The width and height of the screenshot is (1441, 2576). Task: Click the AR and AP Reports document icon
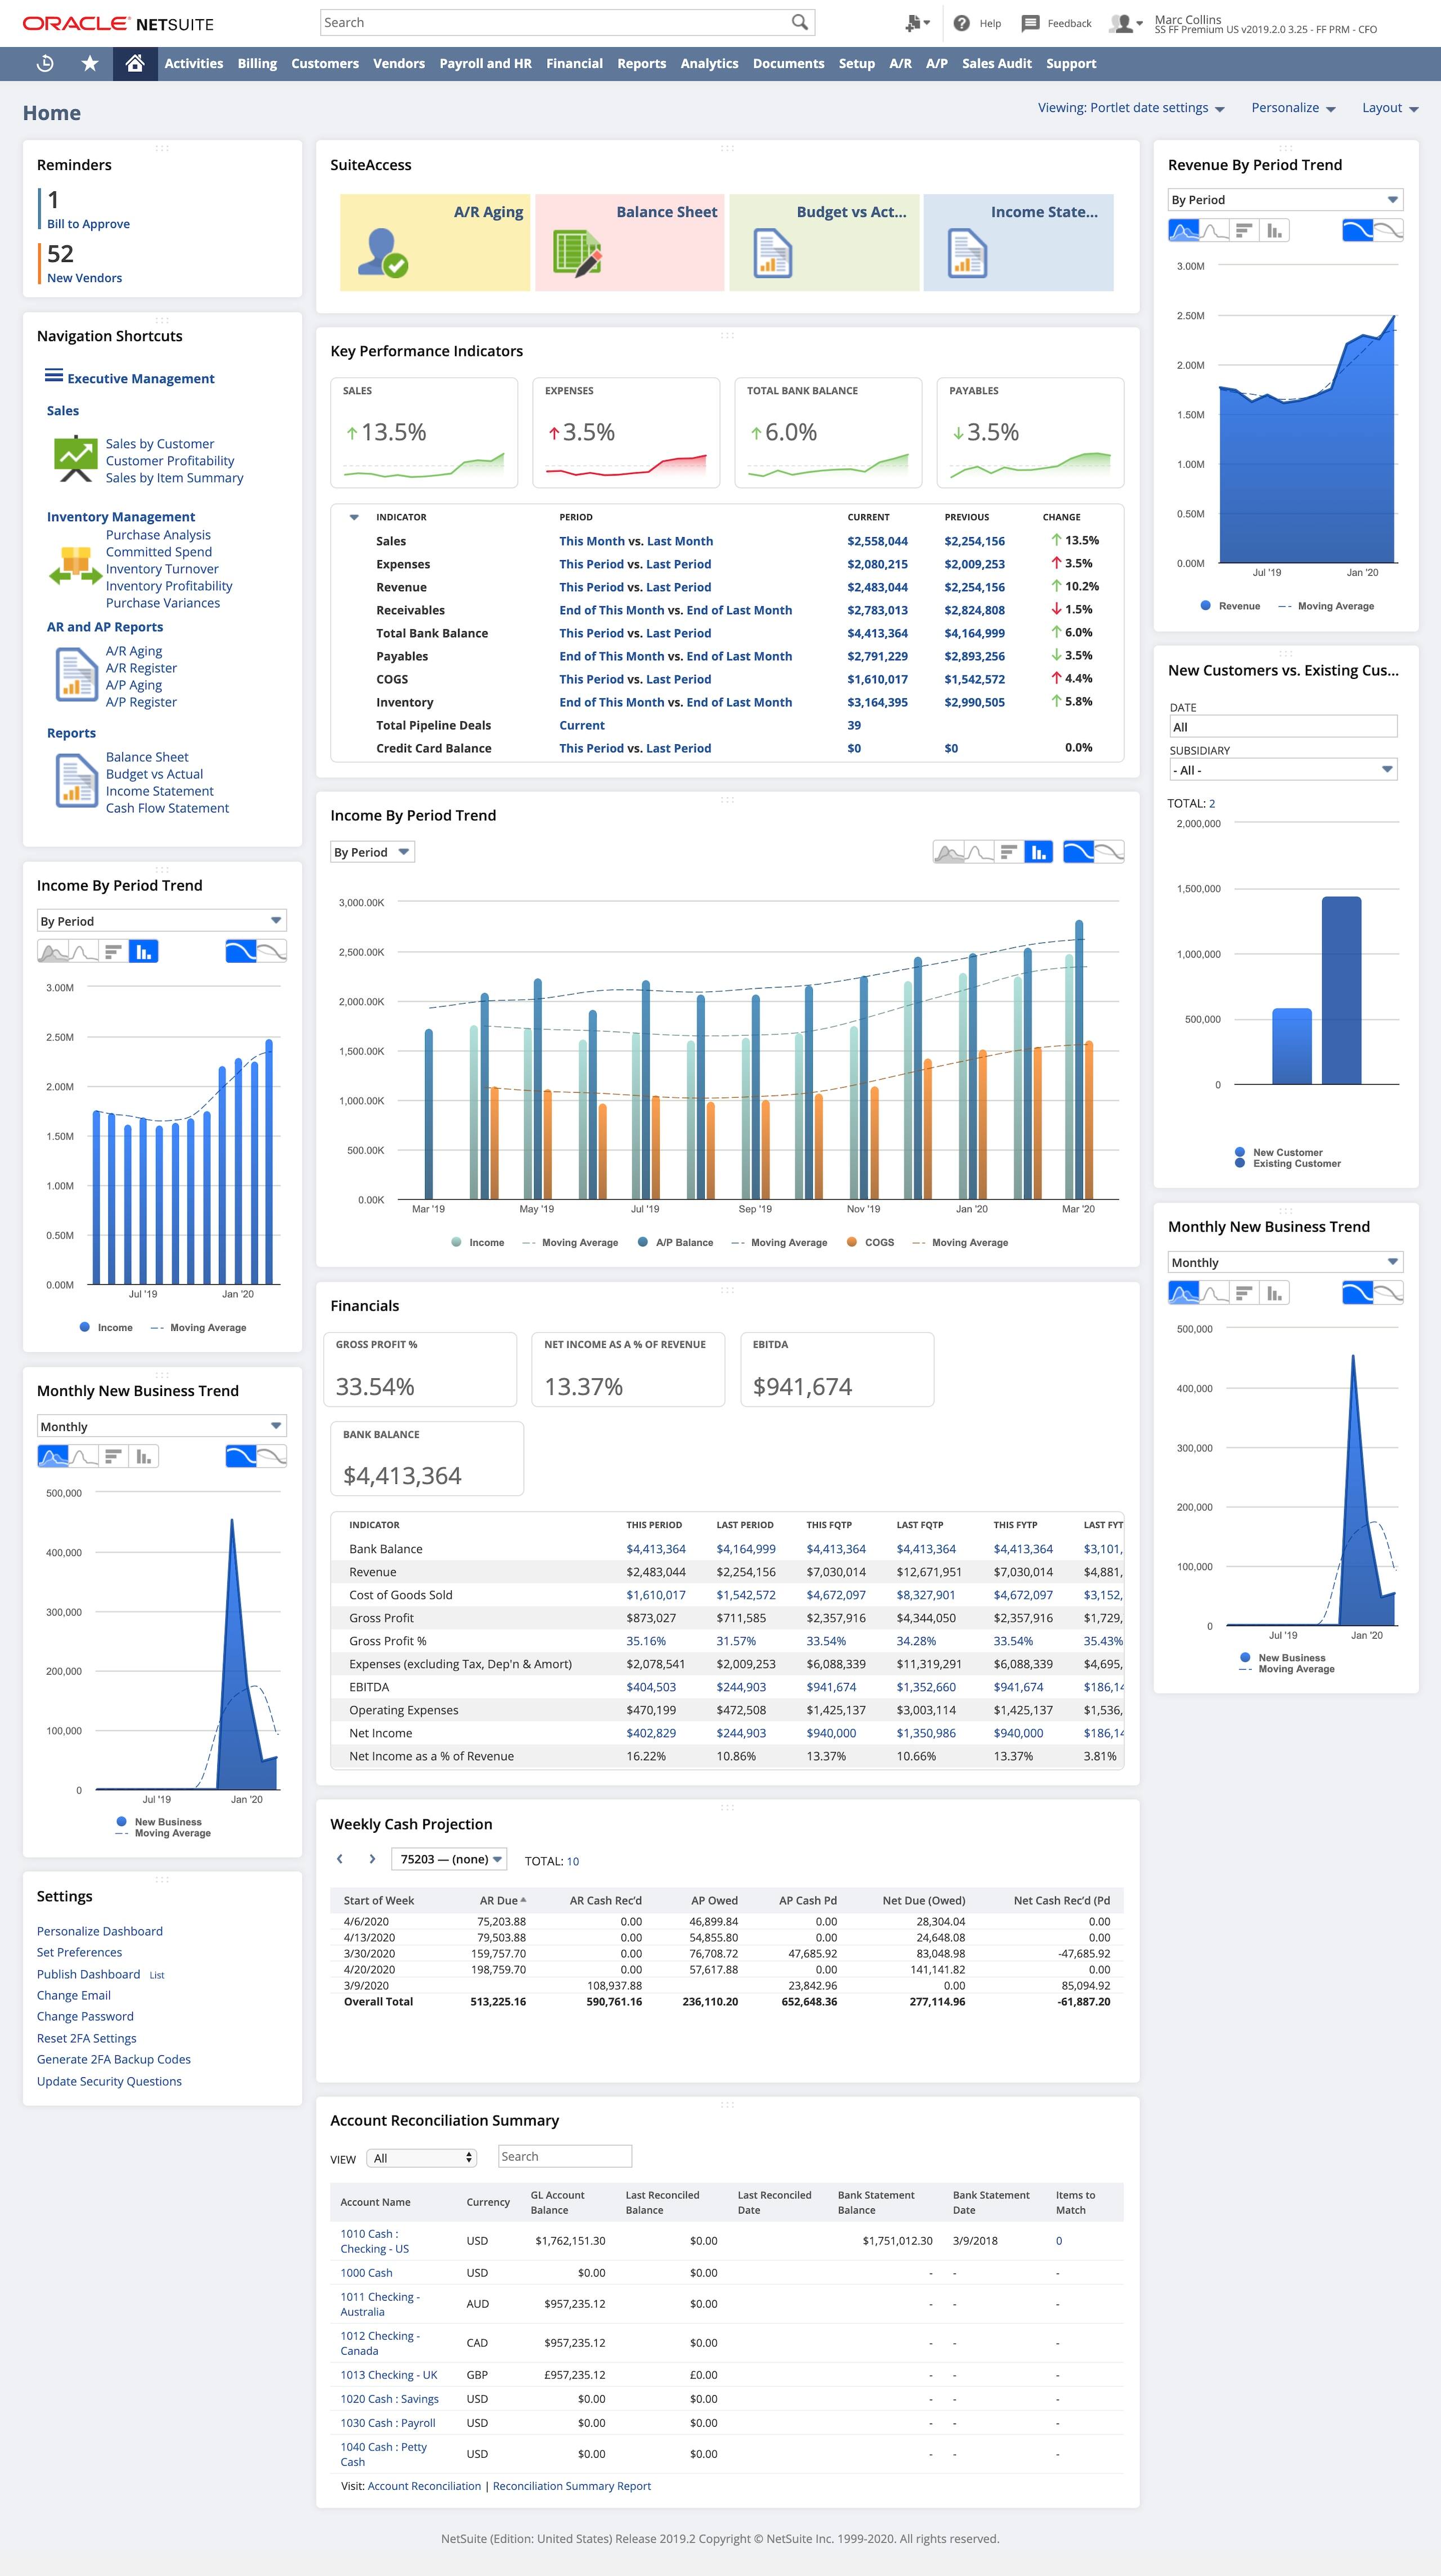coord(76,674)
